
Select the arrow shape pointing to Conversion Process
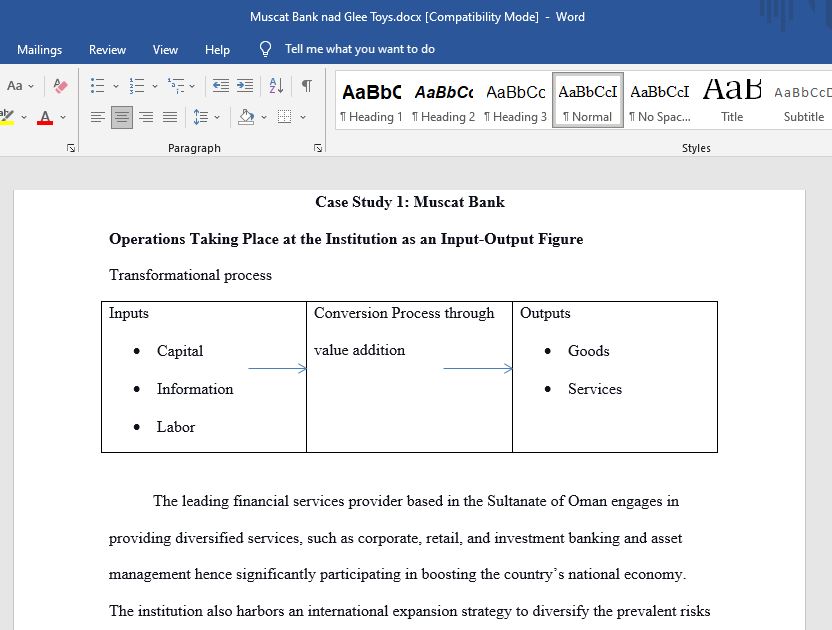(278, 368)
